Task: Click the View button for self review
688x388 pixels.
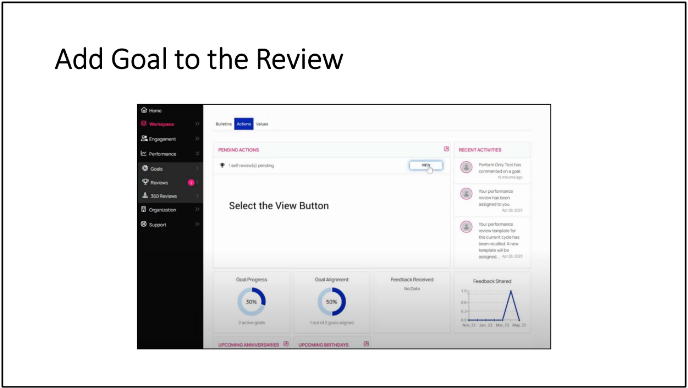Action: [x=426, y=165]
